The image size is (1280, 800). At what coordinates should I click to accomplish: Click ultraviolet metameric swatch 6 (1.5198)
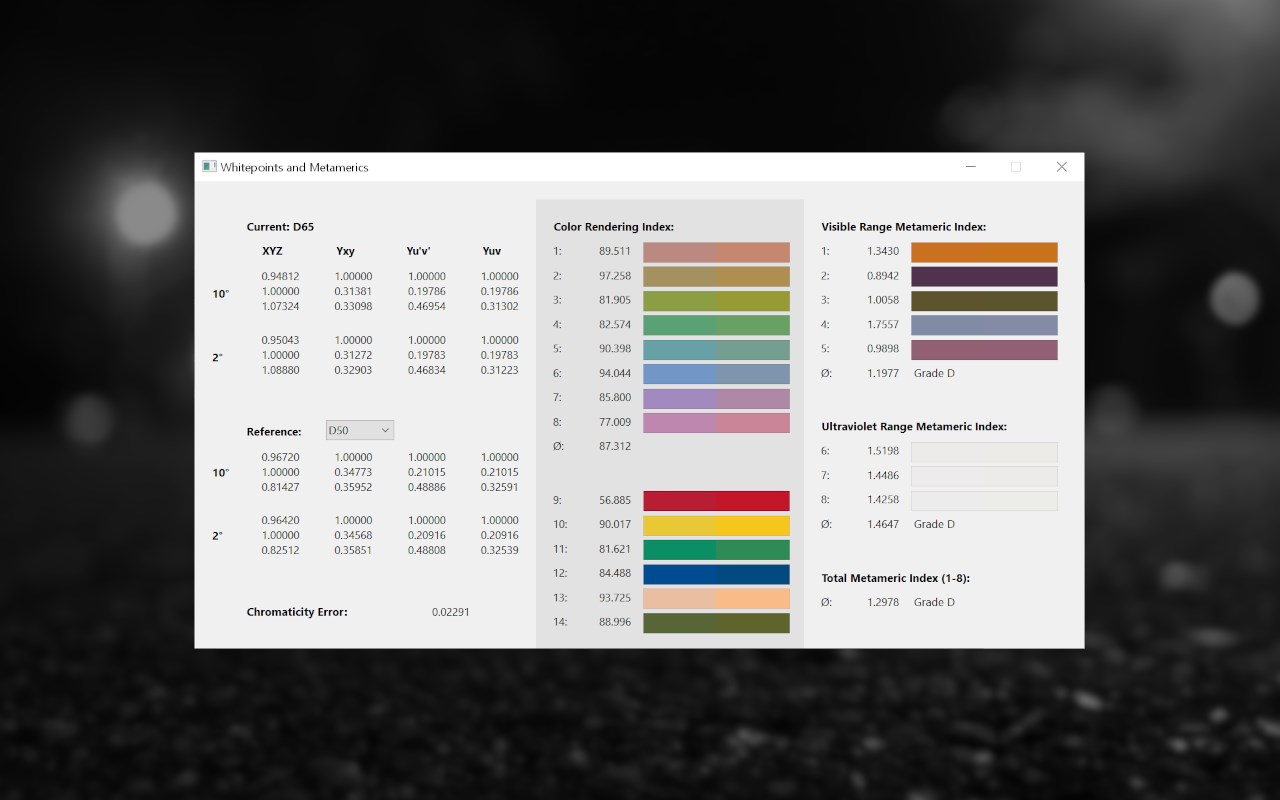point(984,452)
